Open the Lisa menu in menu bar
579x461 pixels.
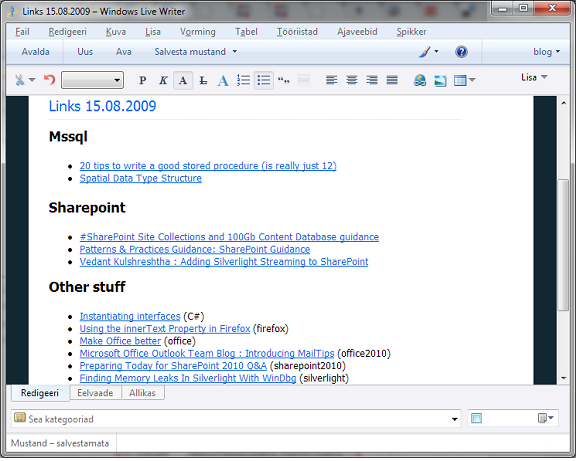153,32
